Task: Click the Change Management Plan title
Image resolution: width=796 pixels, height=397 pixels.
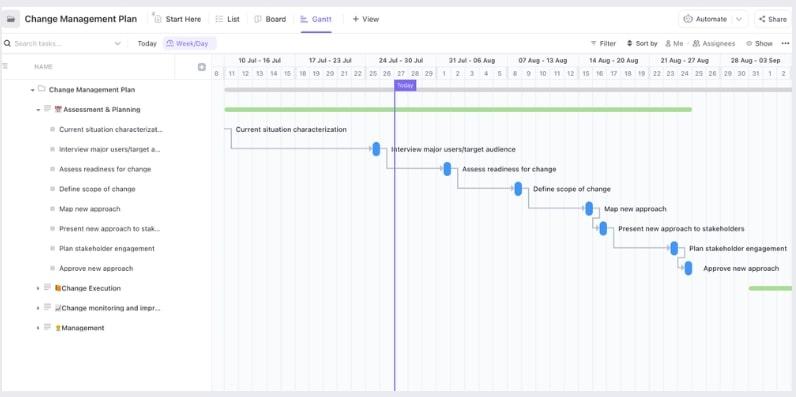Action: 81,19
